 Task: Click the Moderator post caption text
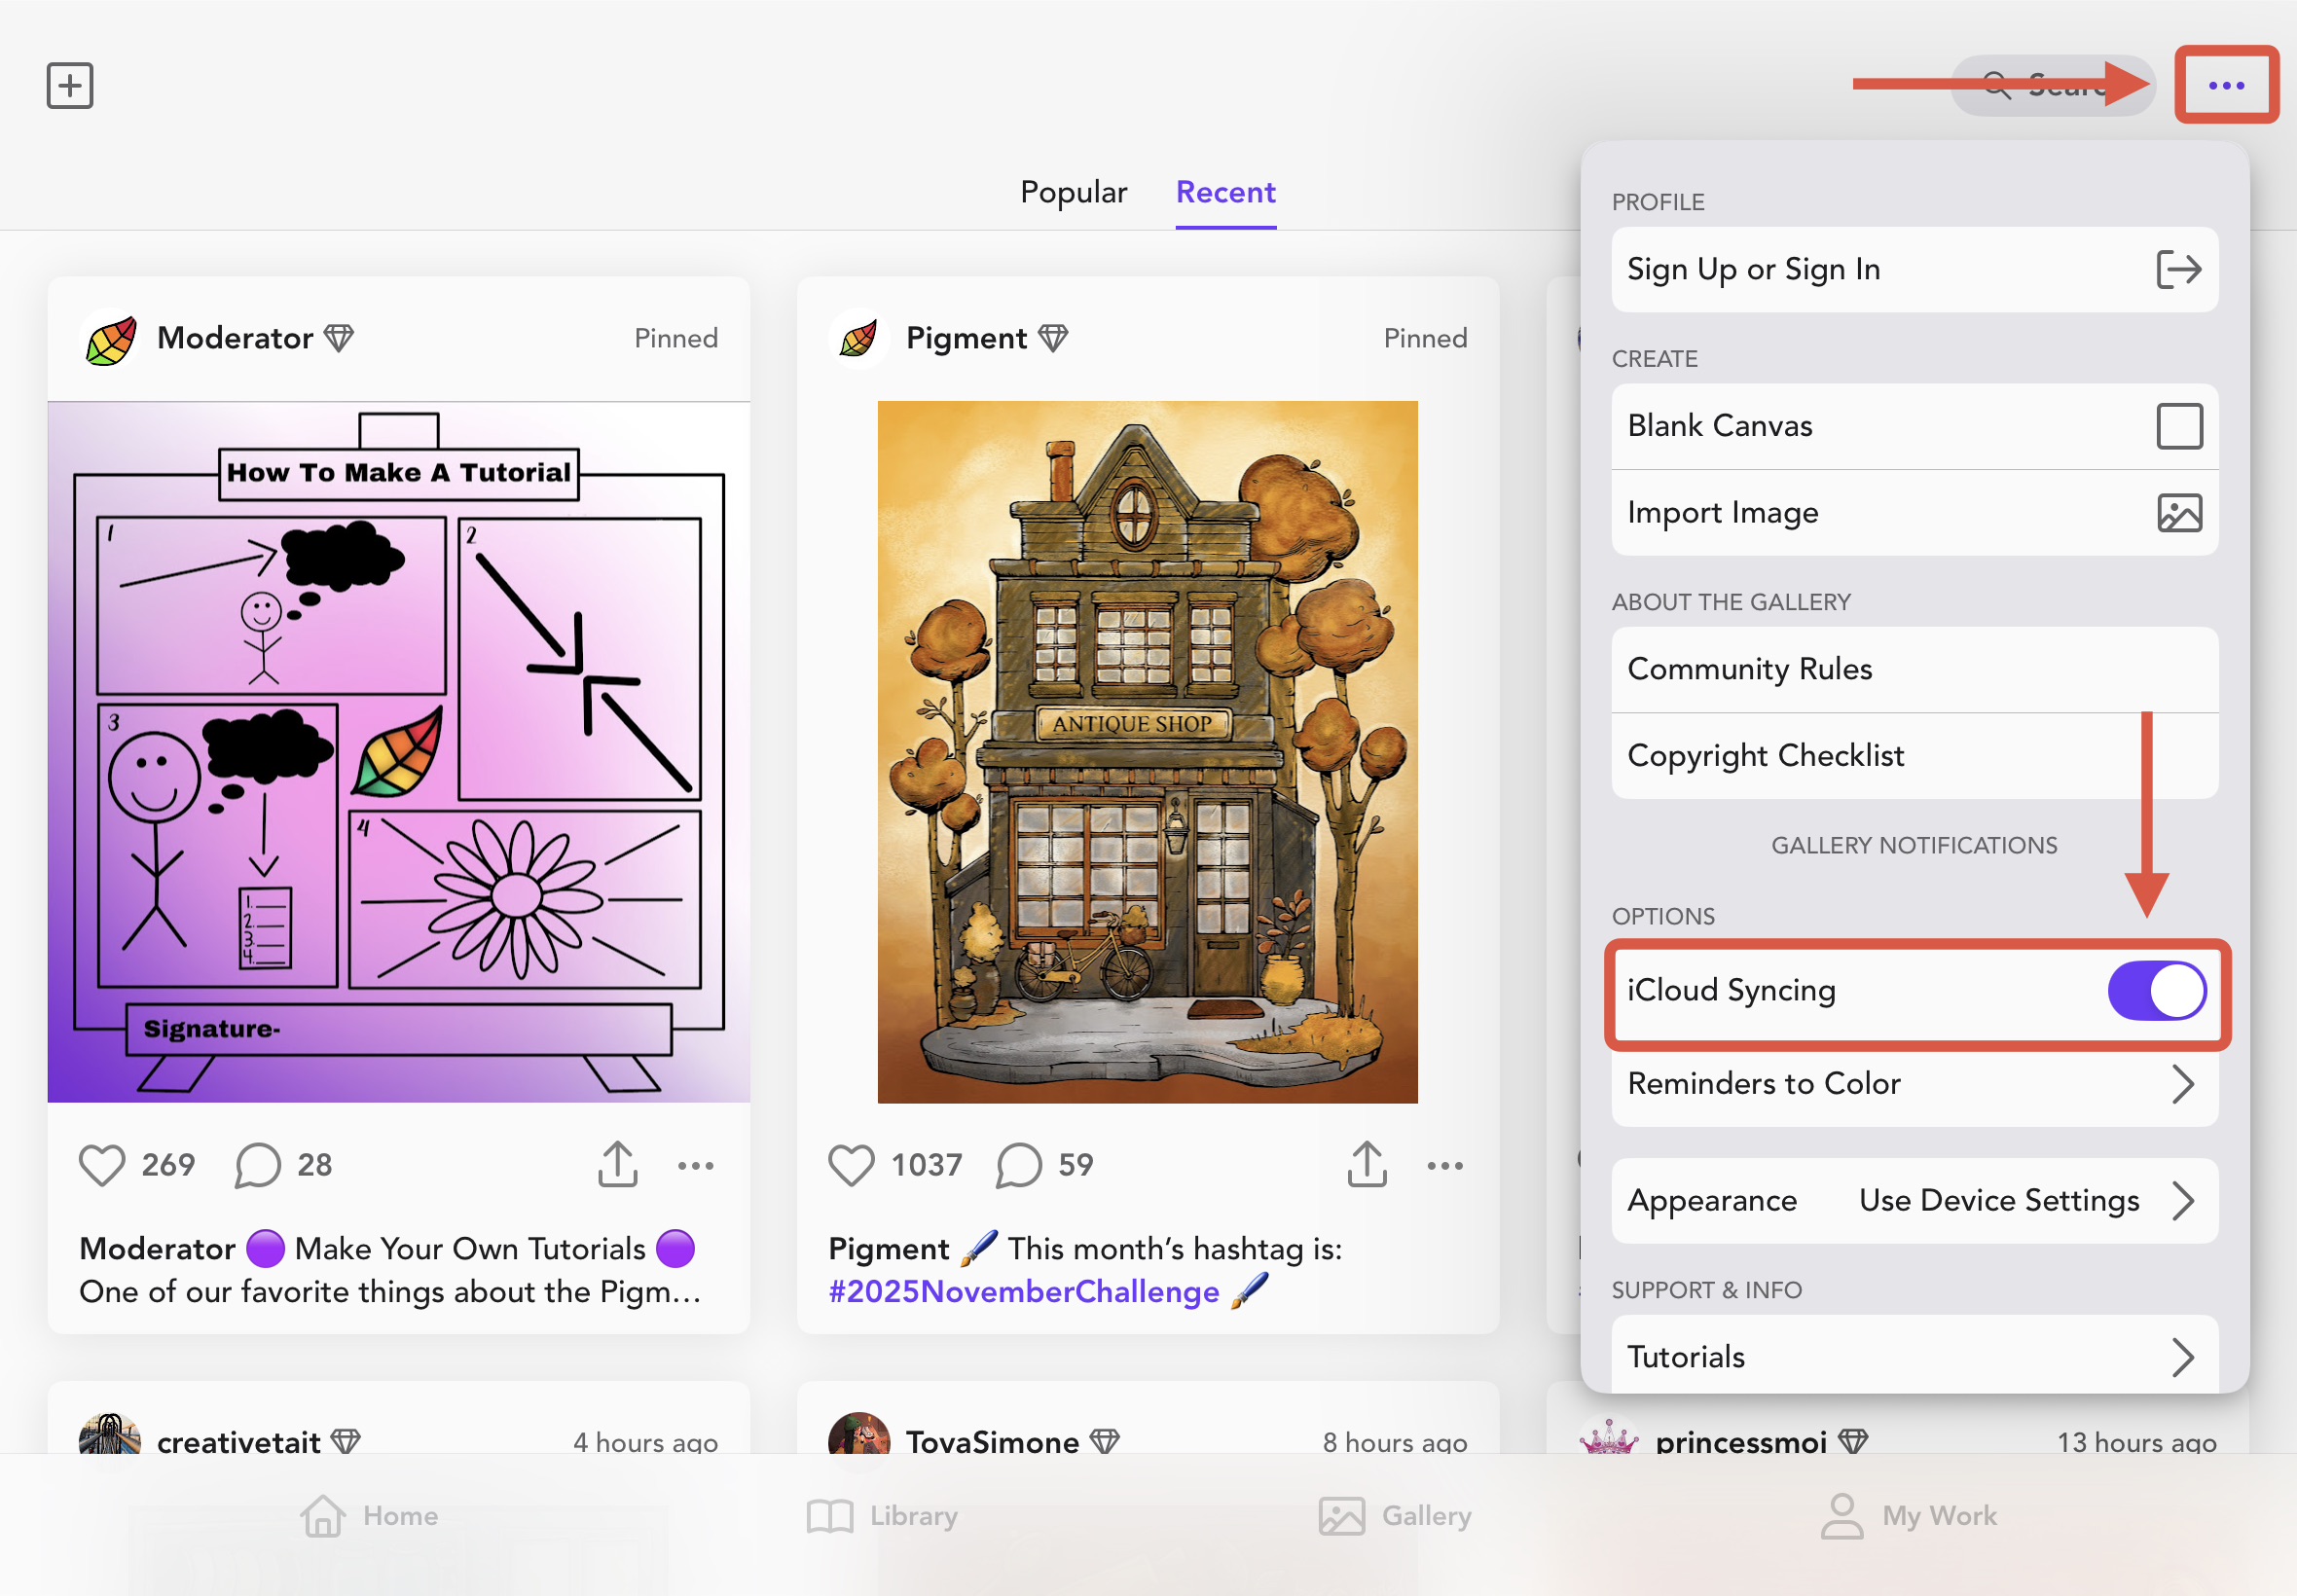(390, 1271)
